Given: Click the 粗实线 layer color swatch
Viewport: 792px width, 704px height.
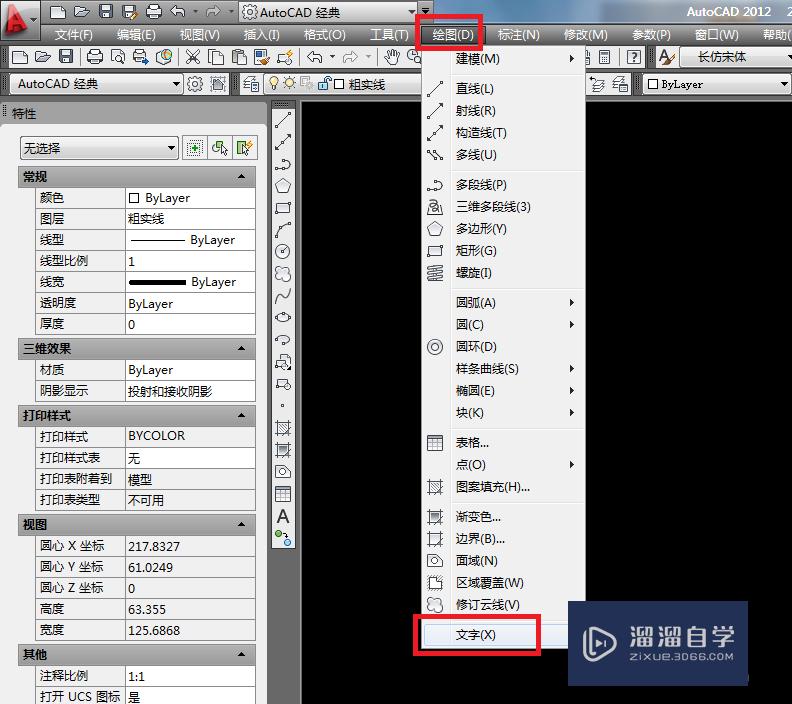Looking at the screenshot, I should (339, 84).
